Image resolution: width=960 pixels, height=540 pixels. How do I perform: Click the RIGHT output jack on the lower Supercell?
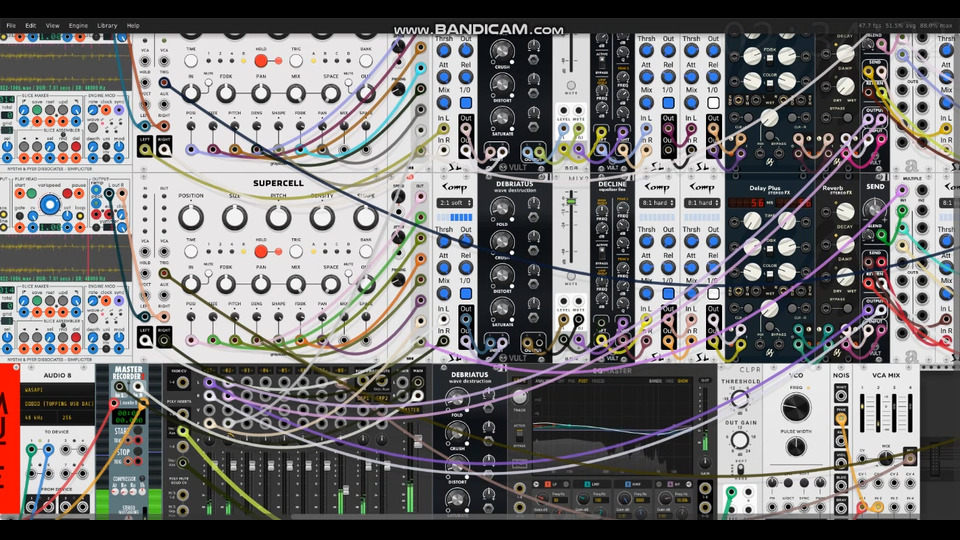(x=164, y=340)
